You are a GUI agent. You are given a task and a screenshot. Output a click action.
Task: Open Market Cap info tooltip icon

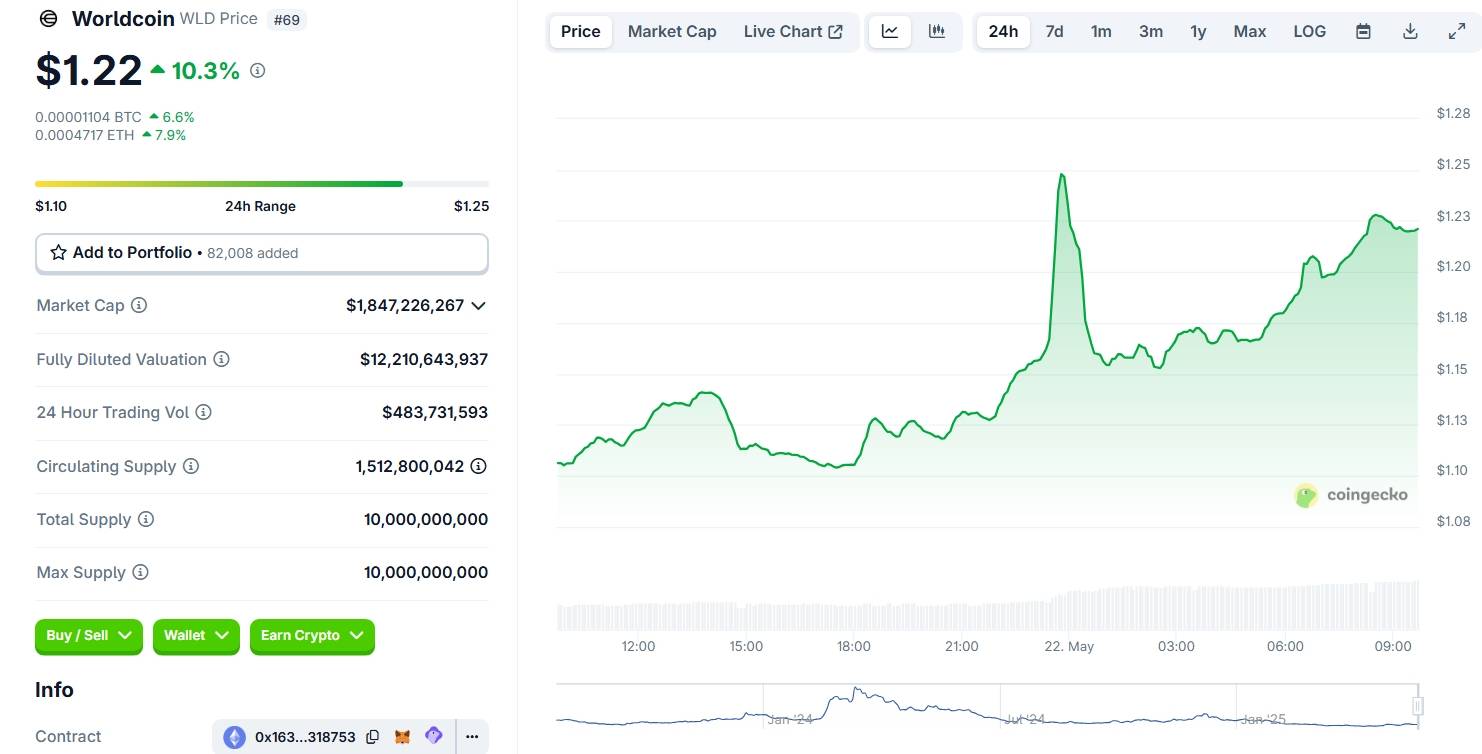(139, 305)
